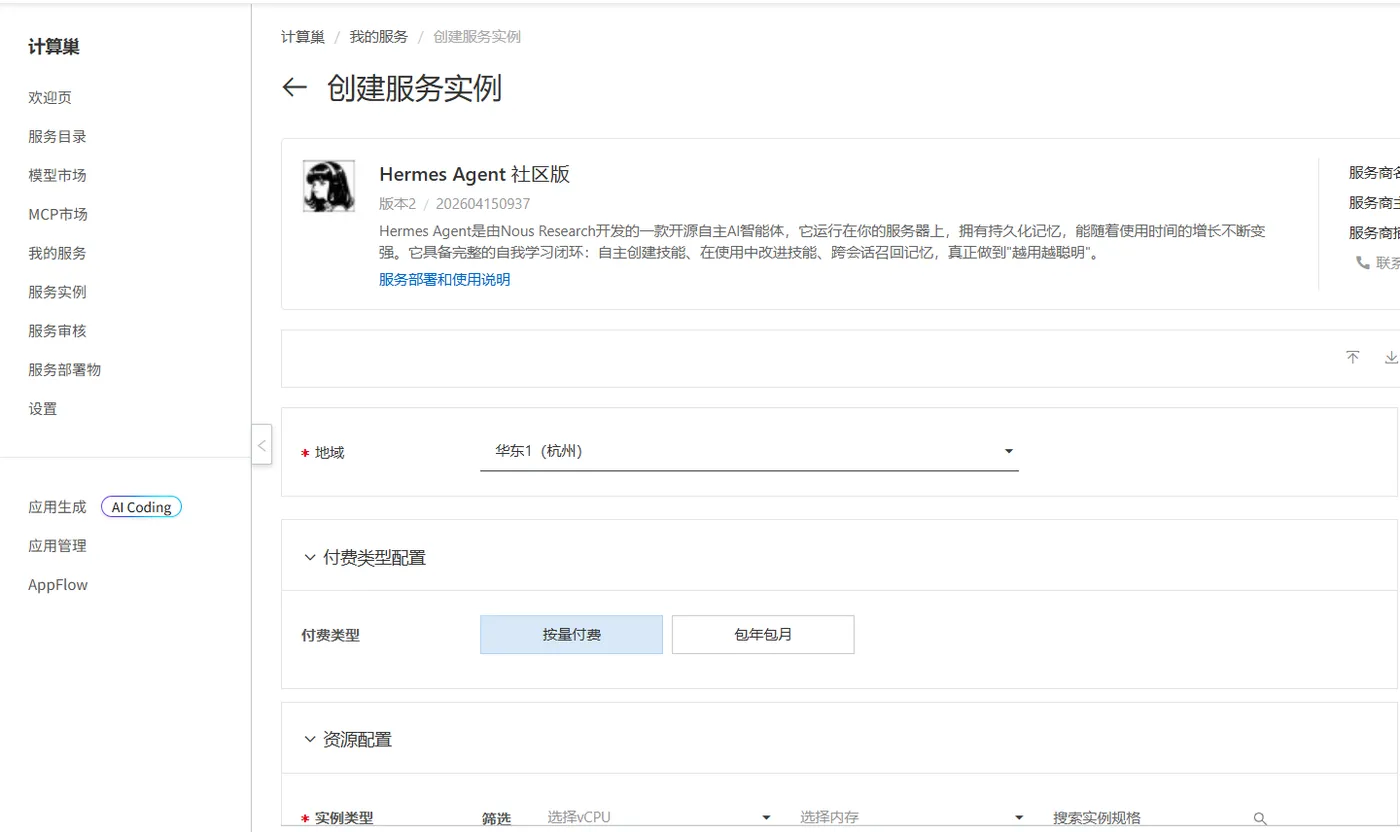This screenshot has width=1400, height=832.
Task: Click the 202604150937 build number
Action: tap(483, 204)
